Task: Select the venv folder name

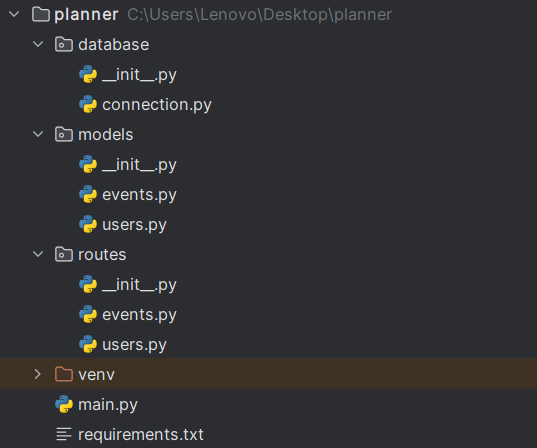Action: [96, 375]
